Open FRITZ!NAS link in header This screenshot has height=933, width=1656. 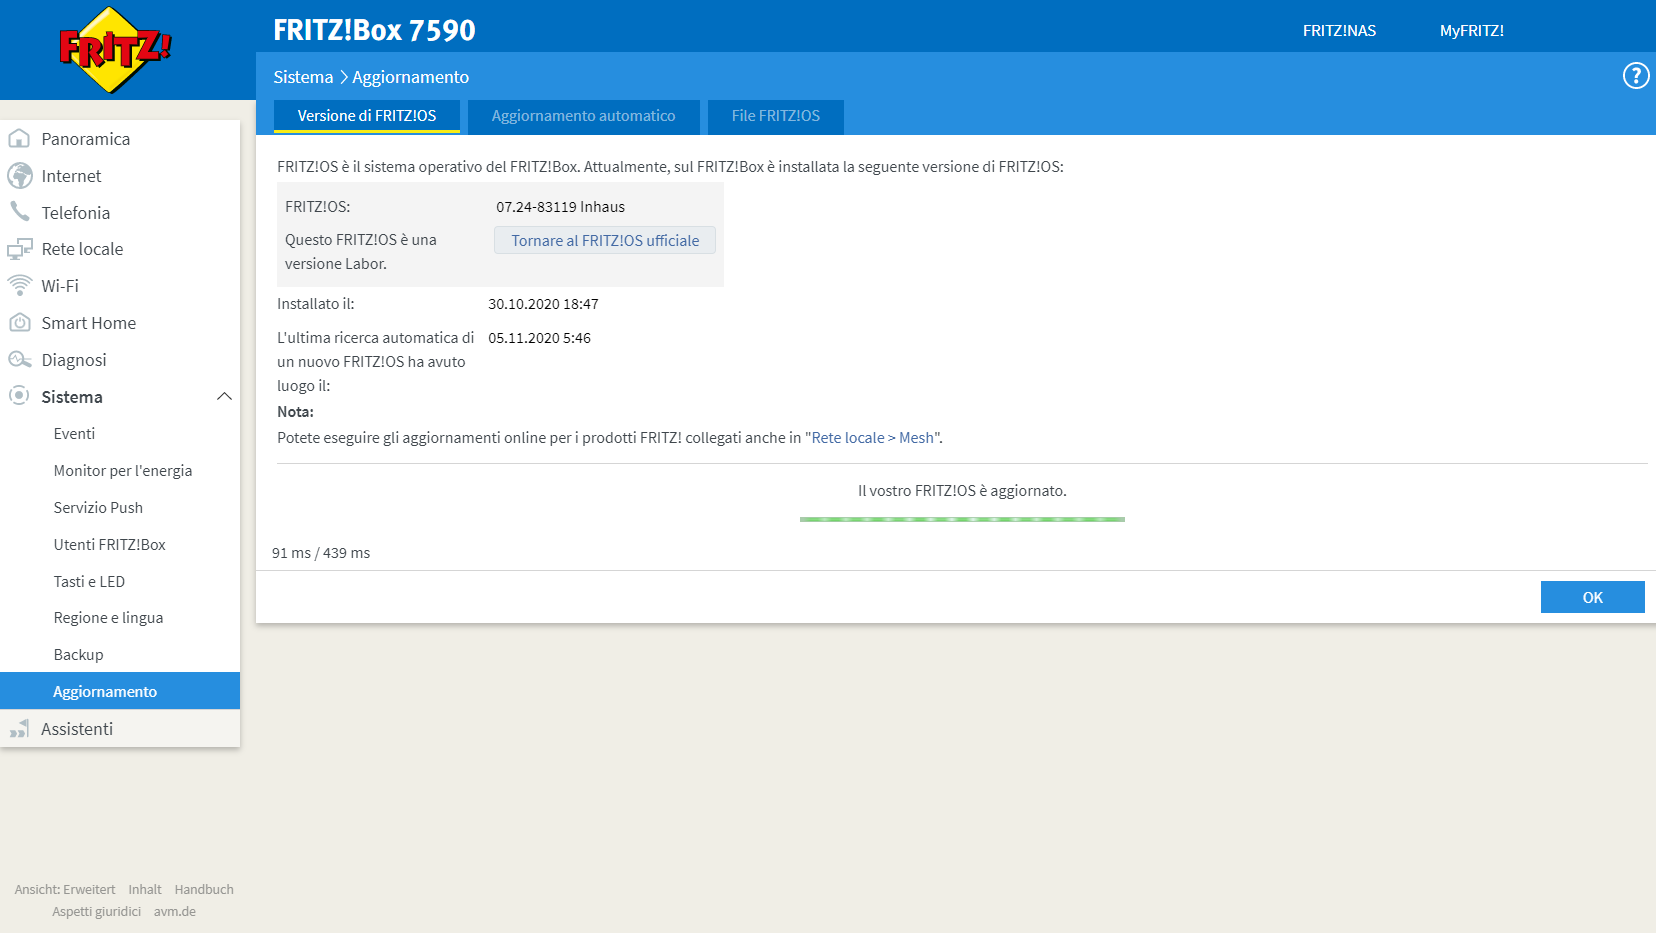(x=1339, y=31)
